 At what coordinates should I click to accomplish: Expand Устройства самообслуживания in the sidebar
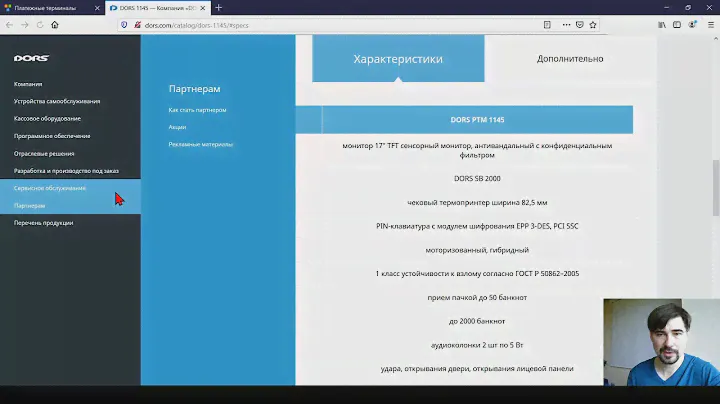57,101
